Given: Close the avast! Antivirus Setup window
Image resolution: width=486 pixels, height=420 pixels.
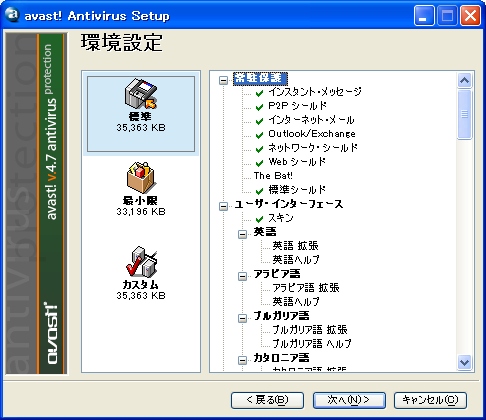Looking at the screenshot, I should (470, 16).
